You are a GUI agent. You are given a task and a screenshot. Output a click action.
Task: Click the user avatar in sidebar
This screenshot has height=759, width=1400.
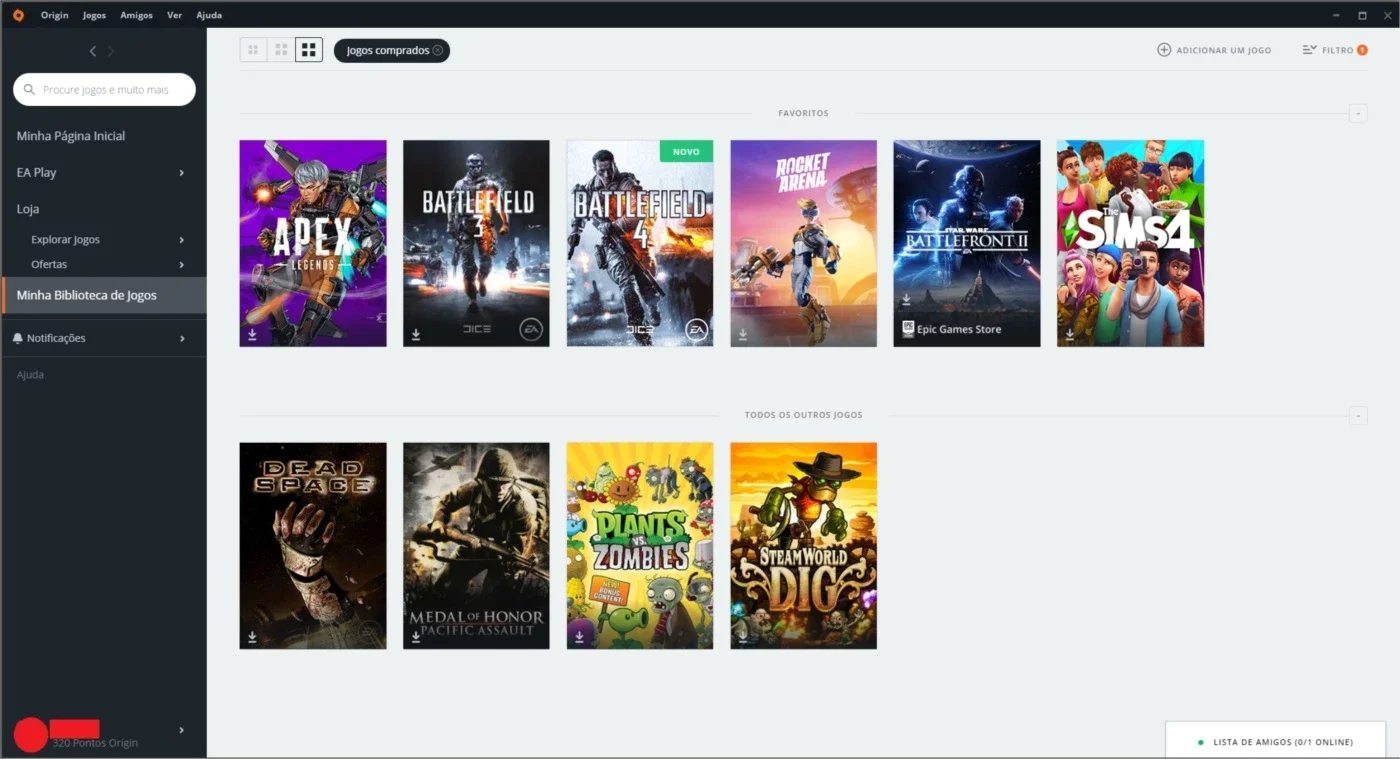tap(31, 735)
